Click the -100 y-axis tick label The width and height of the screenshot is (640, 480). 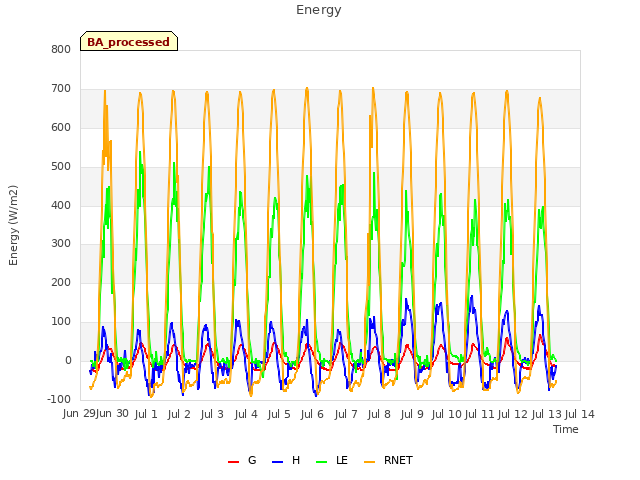click(x=59, y=399)
